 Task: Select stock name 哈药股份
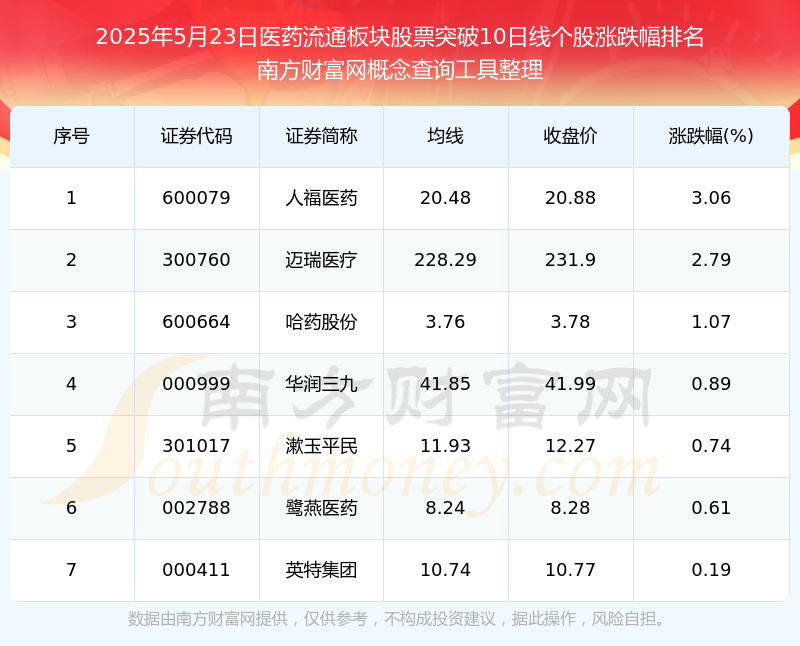[x=321, y=322]
